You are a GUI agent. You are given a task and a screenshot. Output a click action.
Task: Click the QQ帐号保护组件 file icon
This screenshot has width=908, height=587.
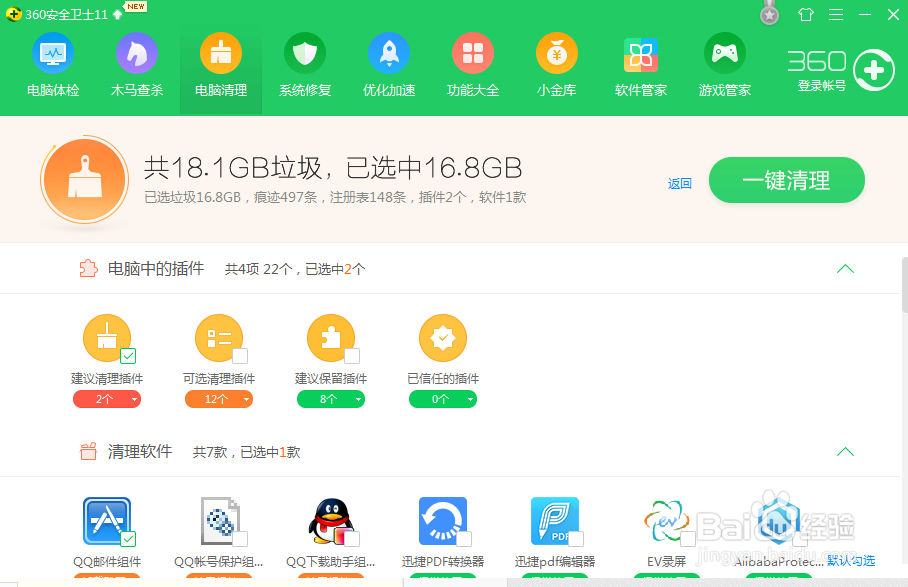(219, 521)
